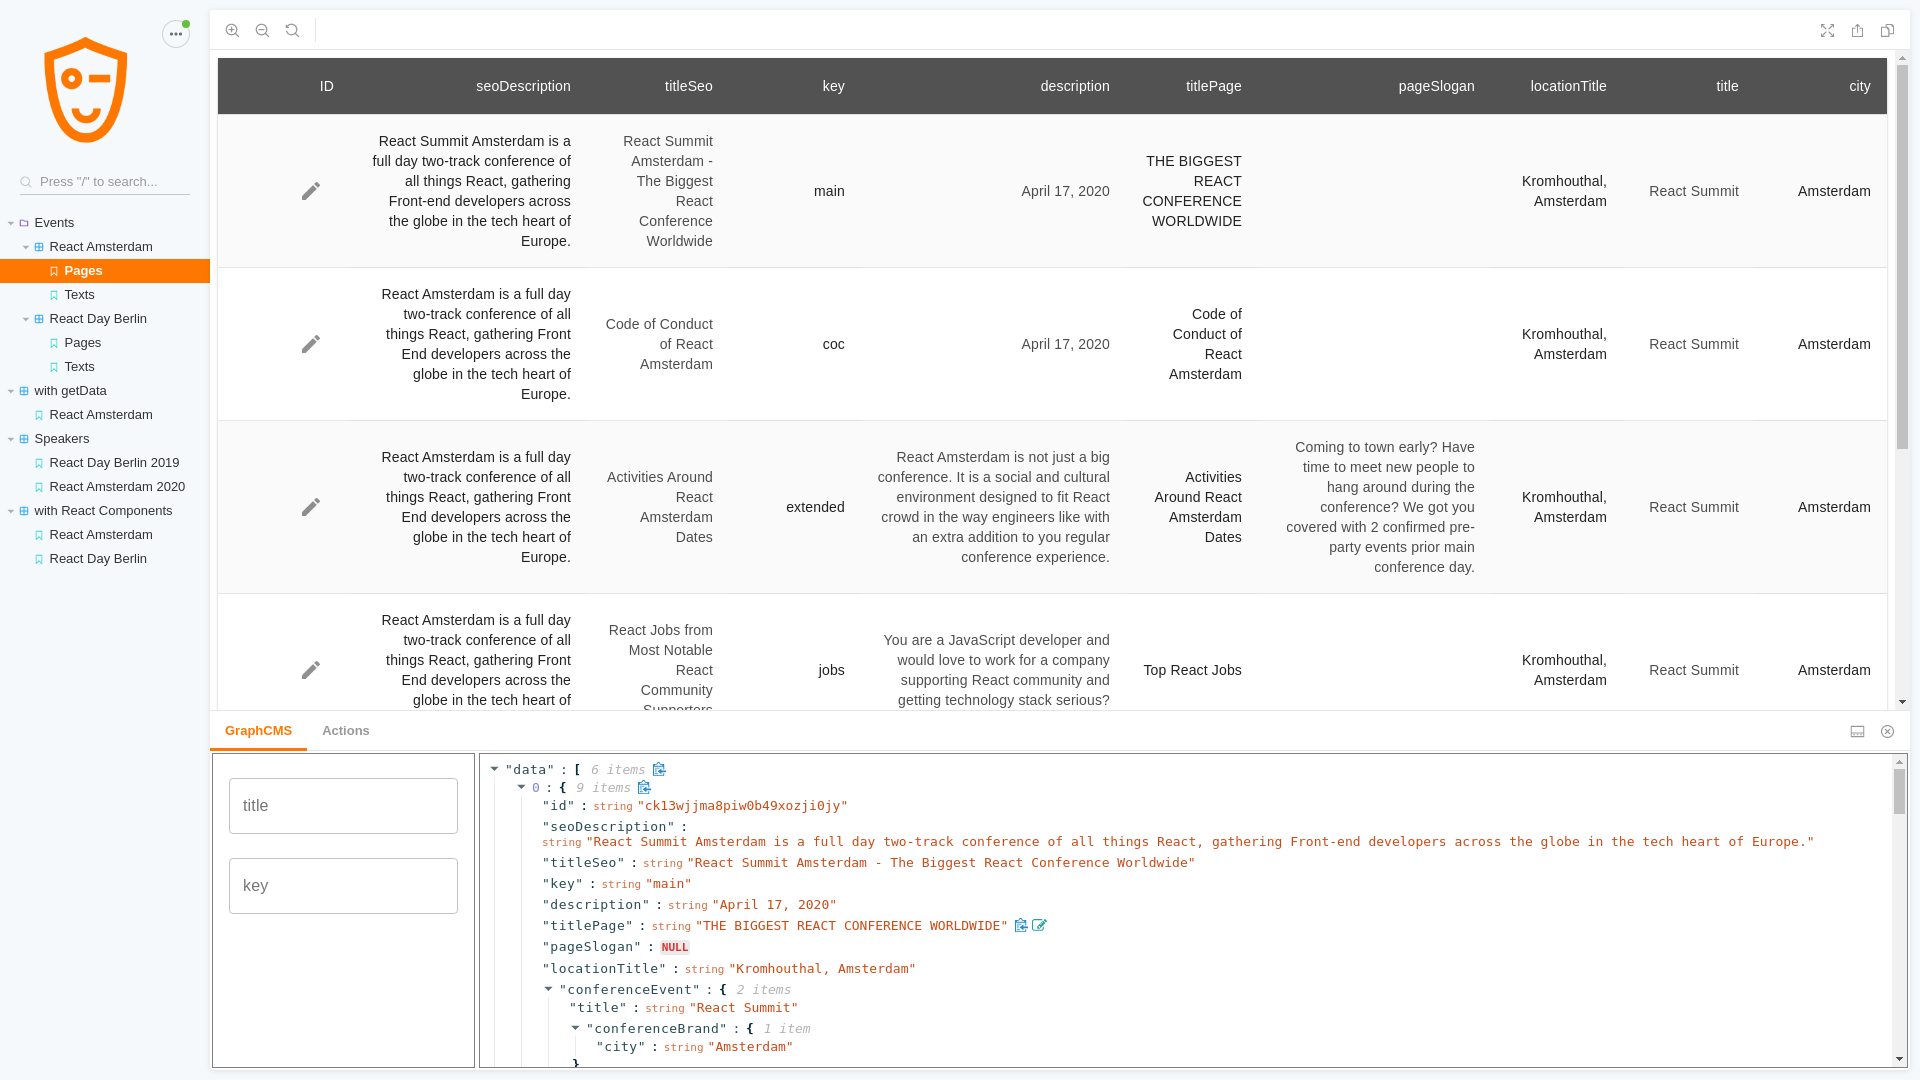Click the edit pencil icon for jobs page

(311, 670)
